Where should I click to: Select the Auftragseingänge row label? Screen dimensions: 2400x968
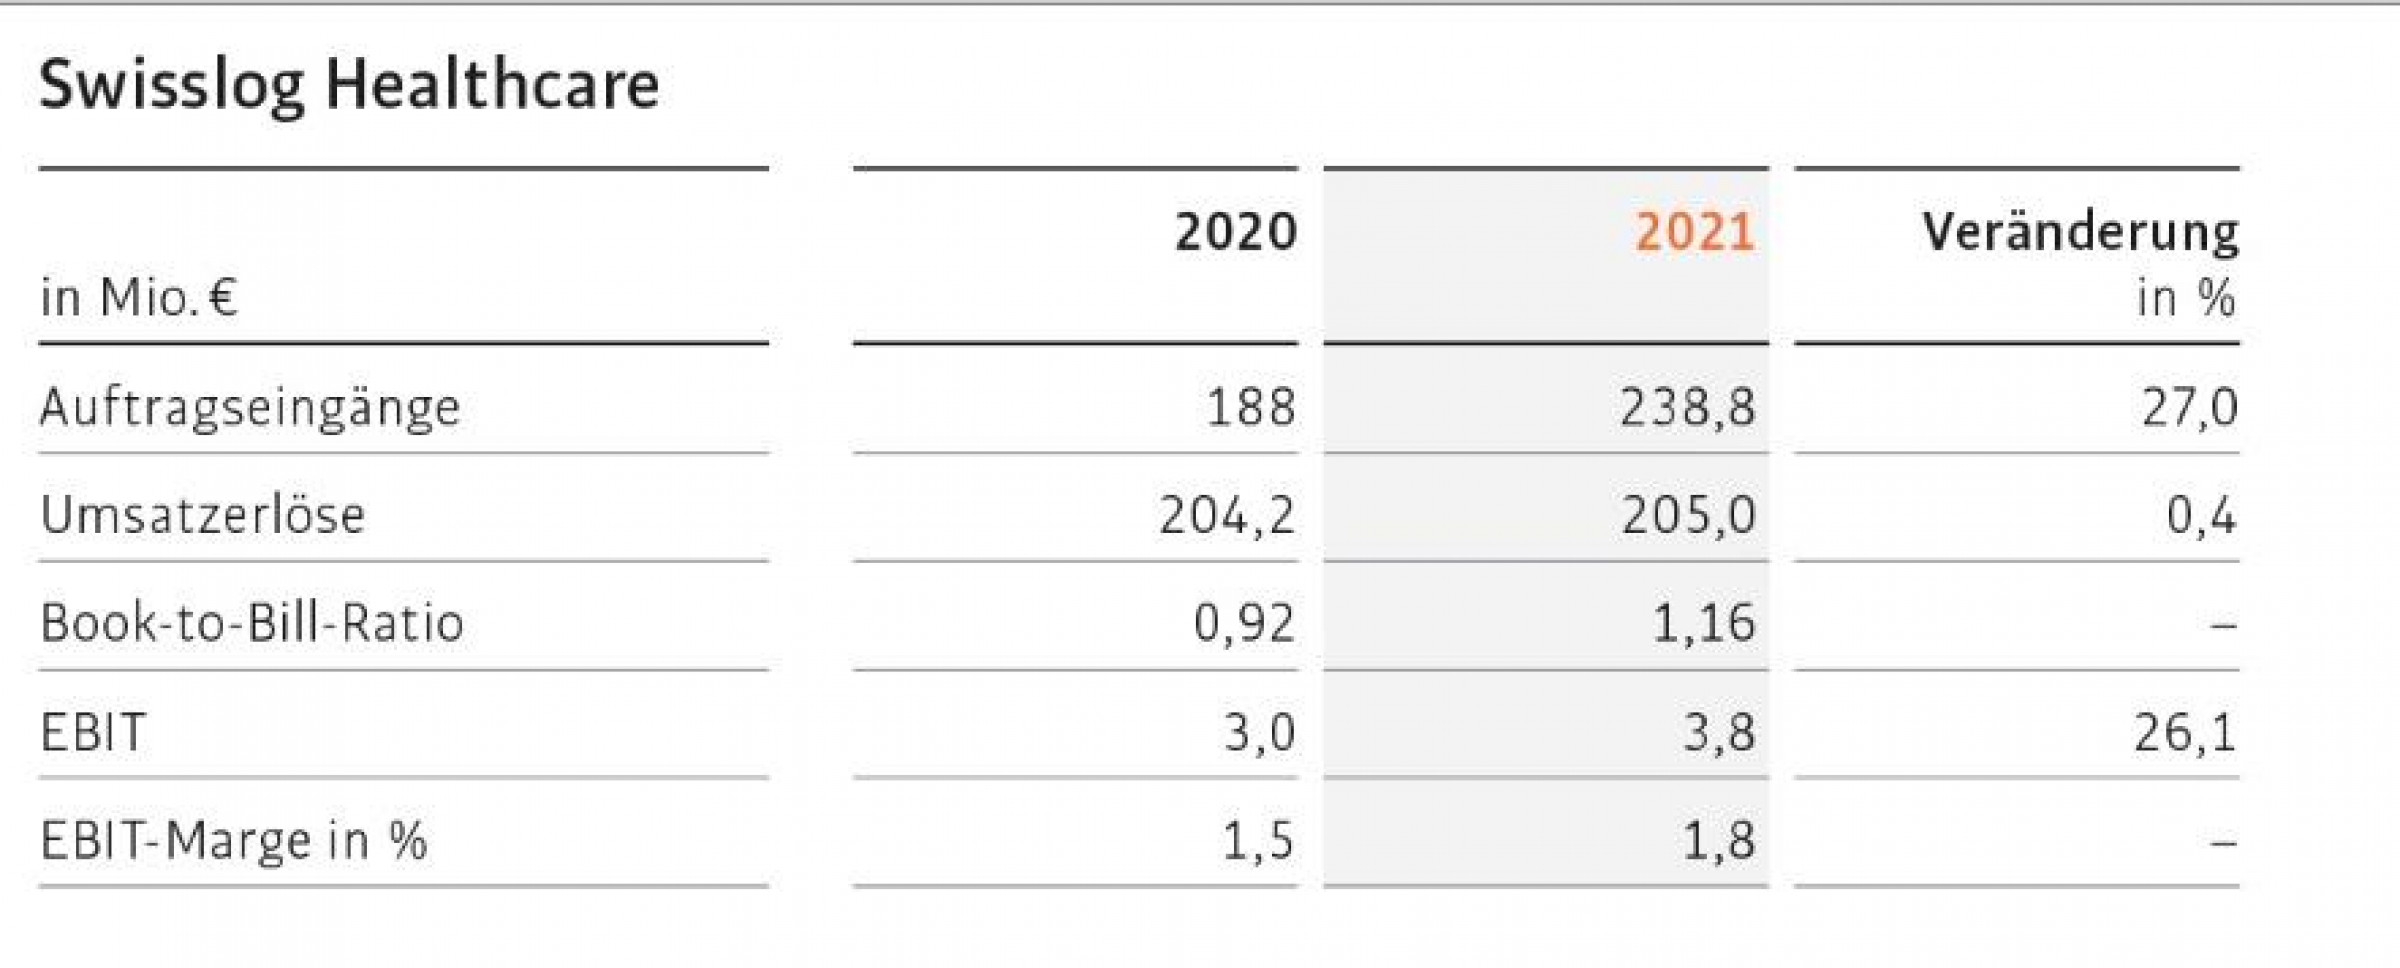click(x=250, y=408)
